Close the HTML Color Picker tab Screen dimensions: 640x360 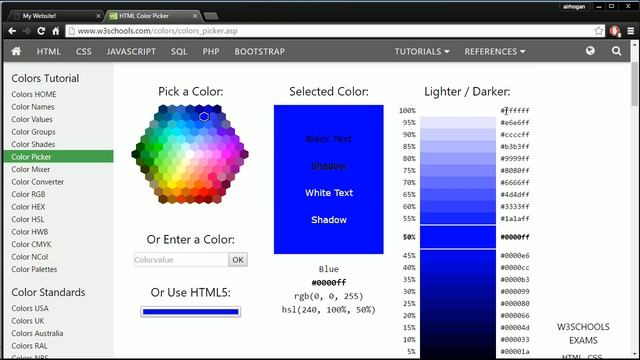tap(195, 16)
